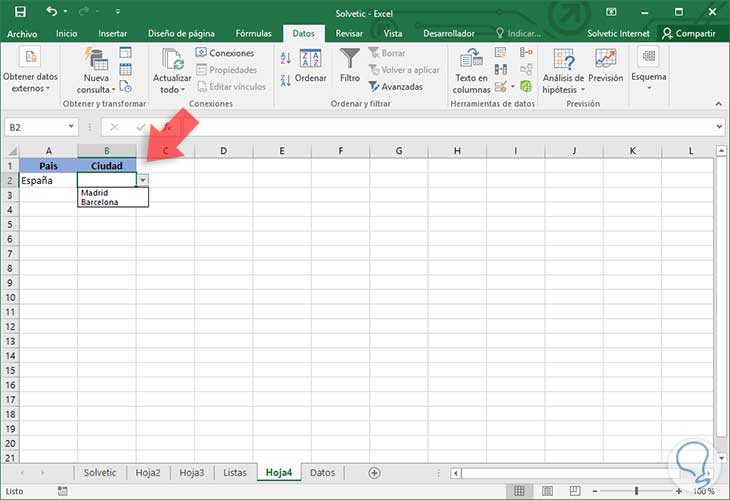Open Obtener datos externos menu
The width and height of the screenshot is (730, 500).
[x=30, y=70]
